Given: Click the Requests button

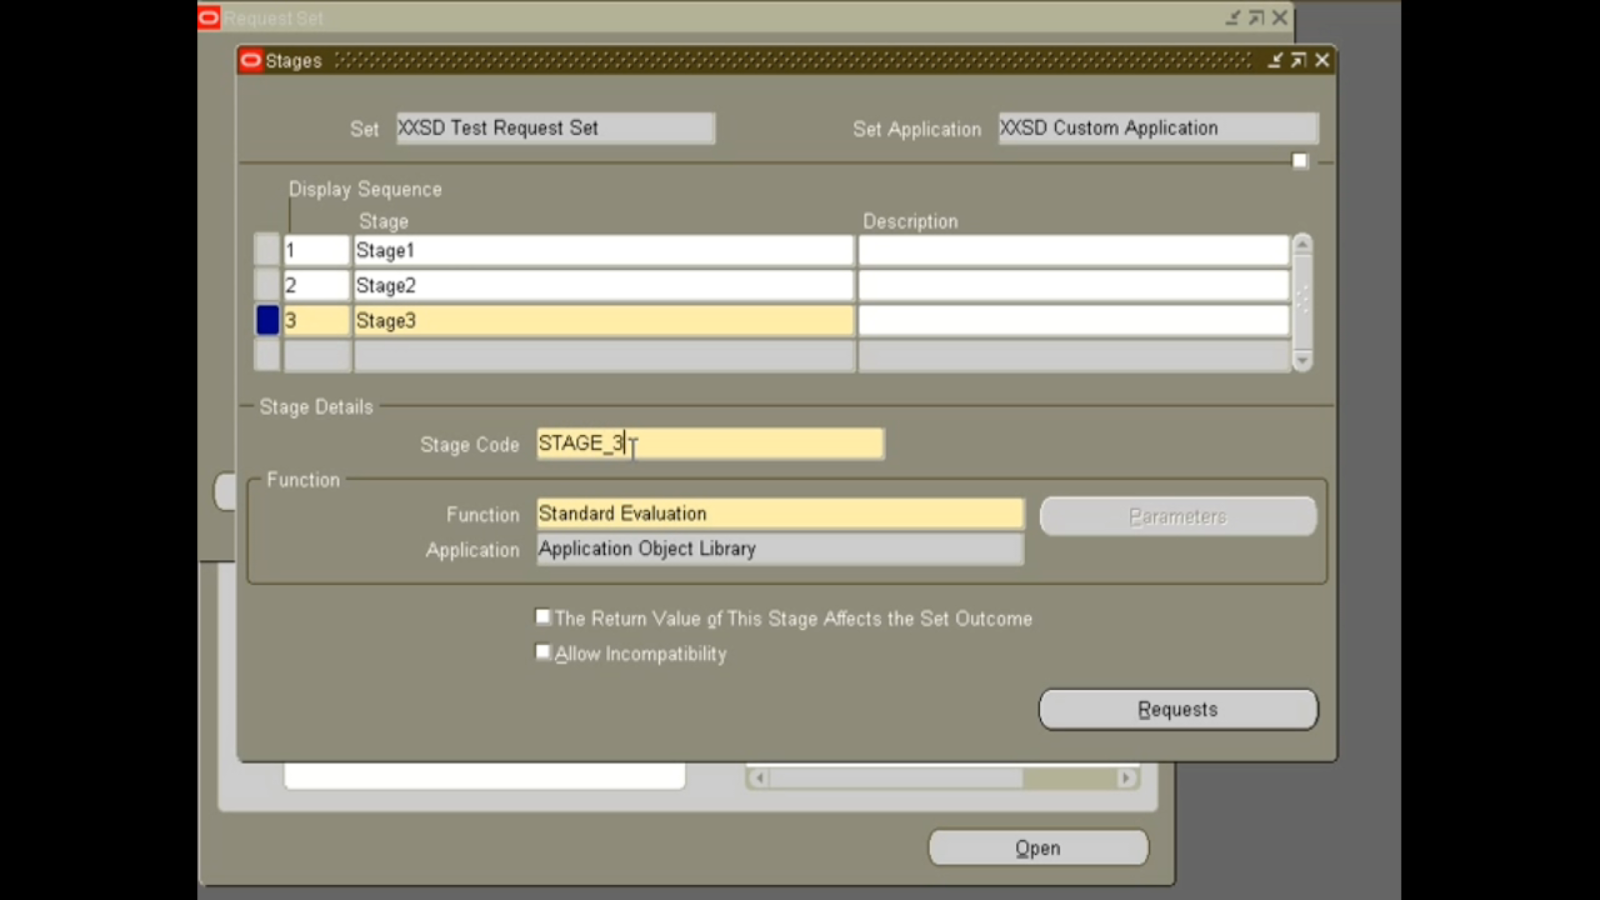Looking at the screenshot, I should [x=1178, y=709].
